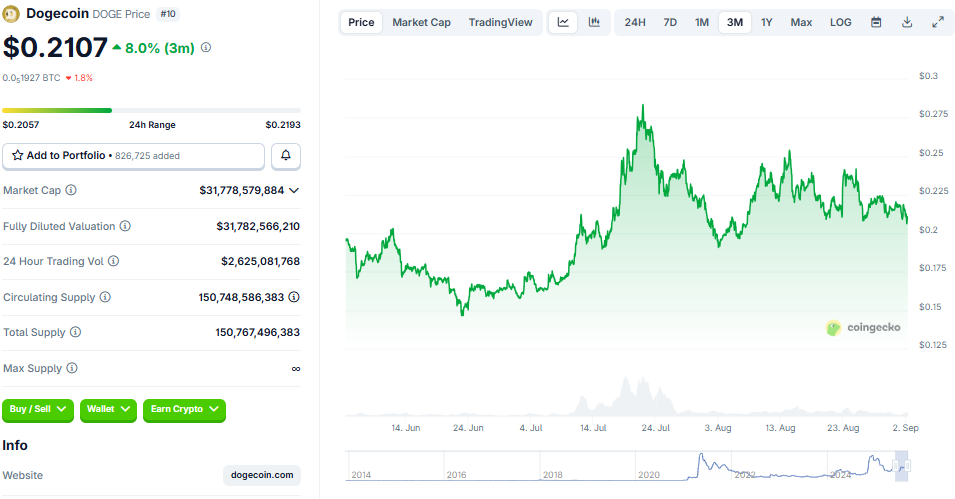The width and height of the screenshot is (955, 499).
Task: Click the $2,625,081,768 trading volume value
Action: click(x=261, y=261)
